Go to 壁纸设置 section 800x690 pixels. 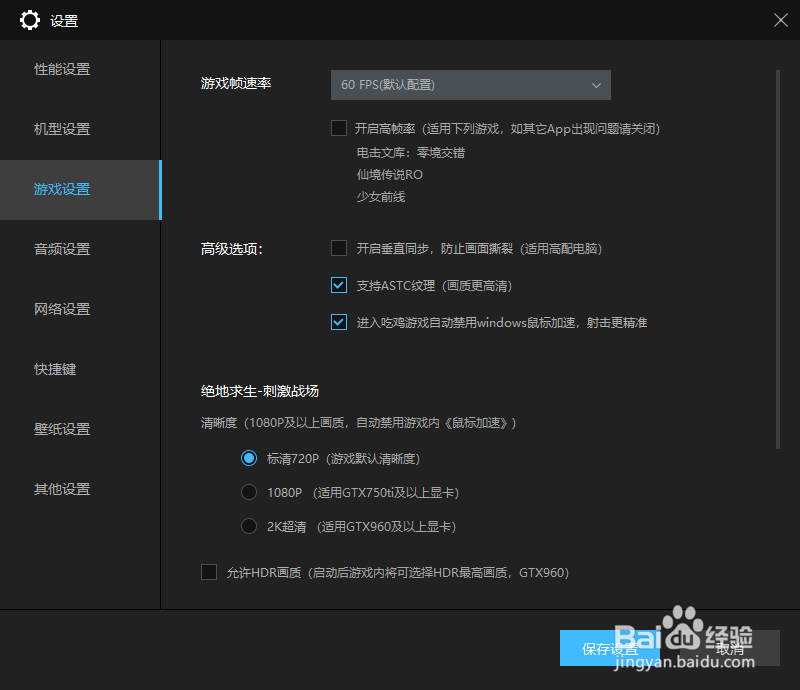pos(62,429)
